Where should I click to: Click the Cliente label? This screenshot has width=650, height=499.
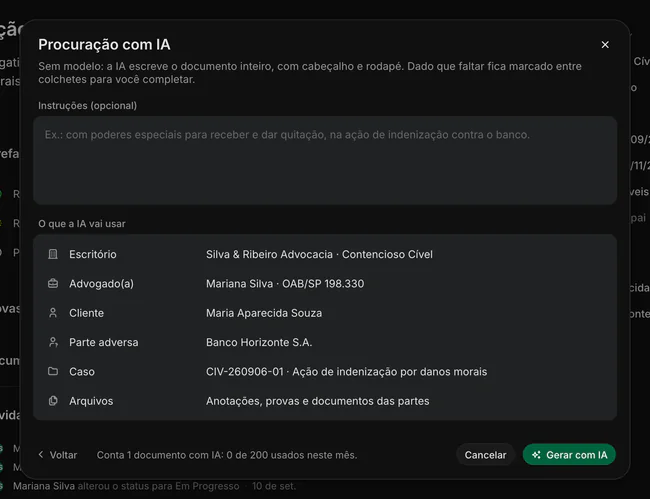86,313
